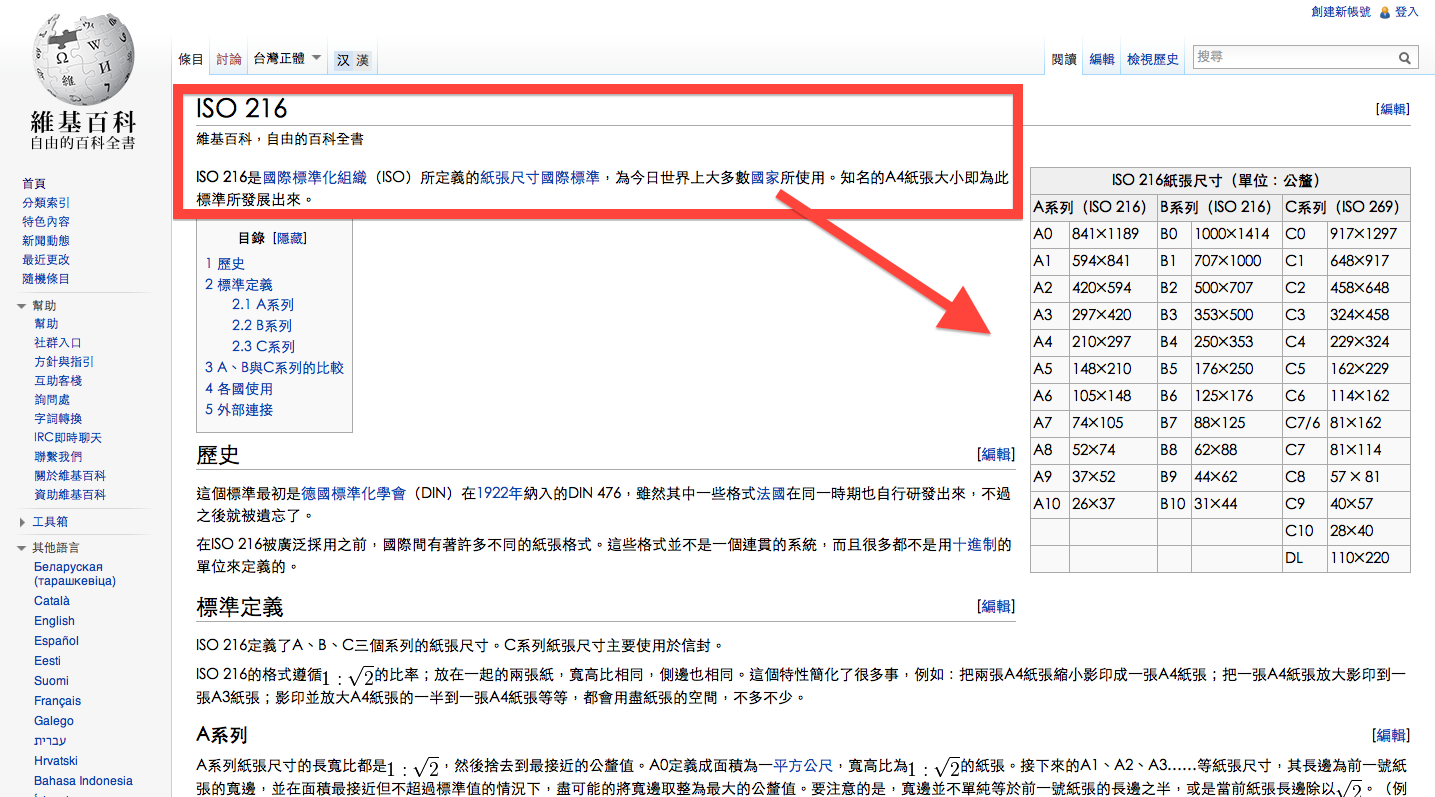The width and height of the screenshot is (1435, 797).
Task: Open 詢問處 sidebar link
Action: pos(52,400)
